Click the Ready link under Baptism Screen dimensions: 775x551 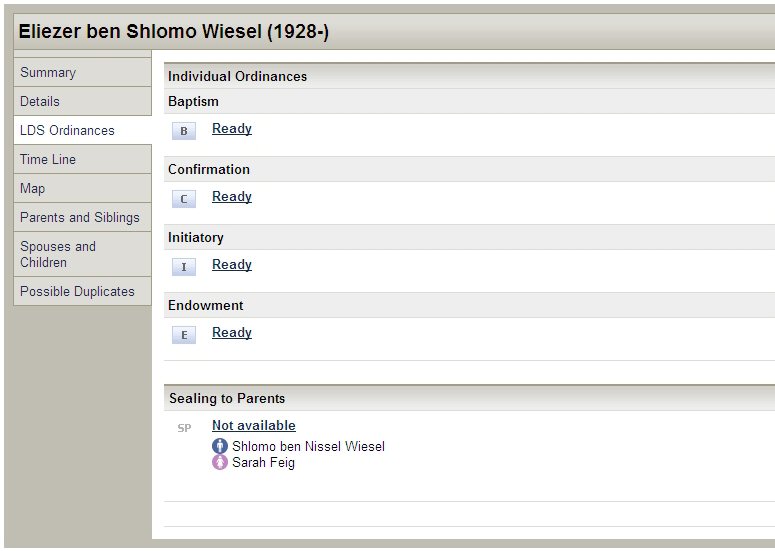coord(232,129)
